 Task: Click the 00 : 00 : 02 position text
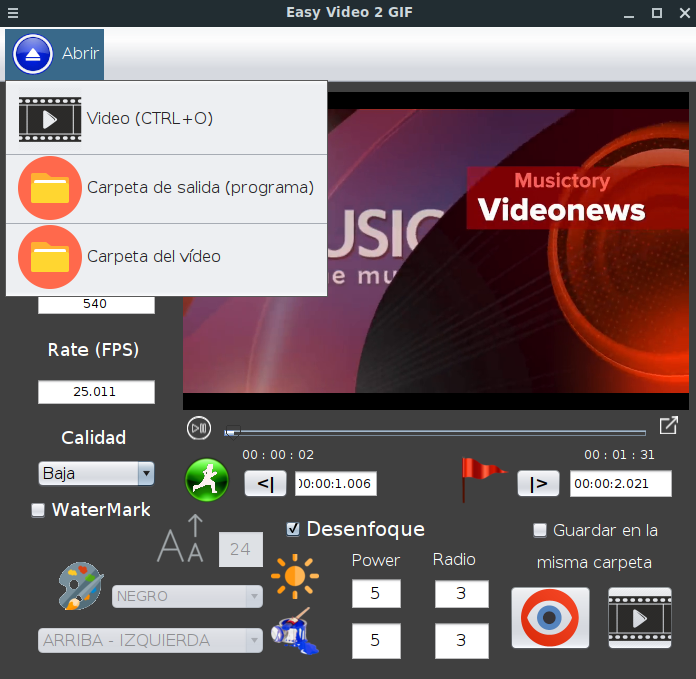pos(278,455)
